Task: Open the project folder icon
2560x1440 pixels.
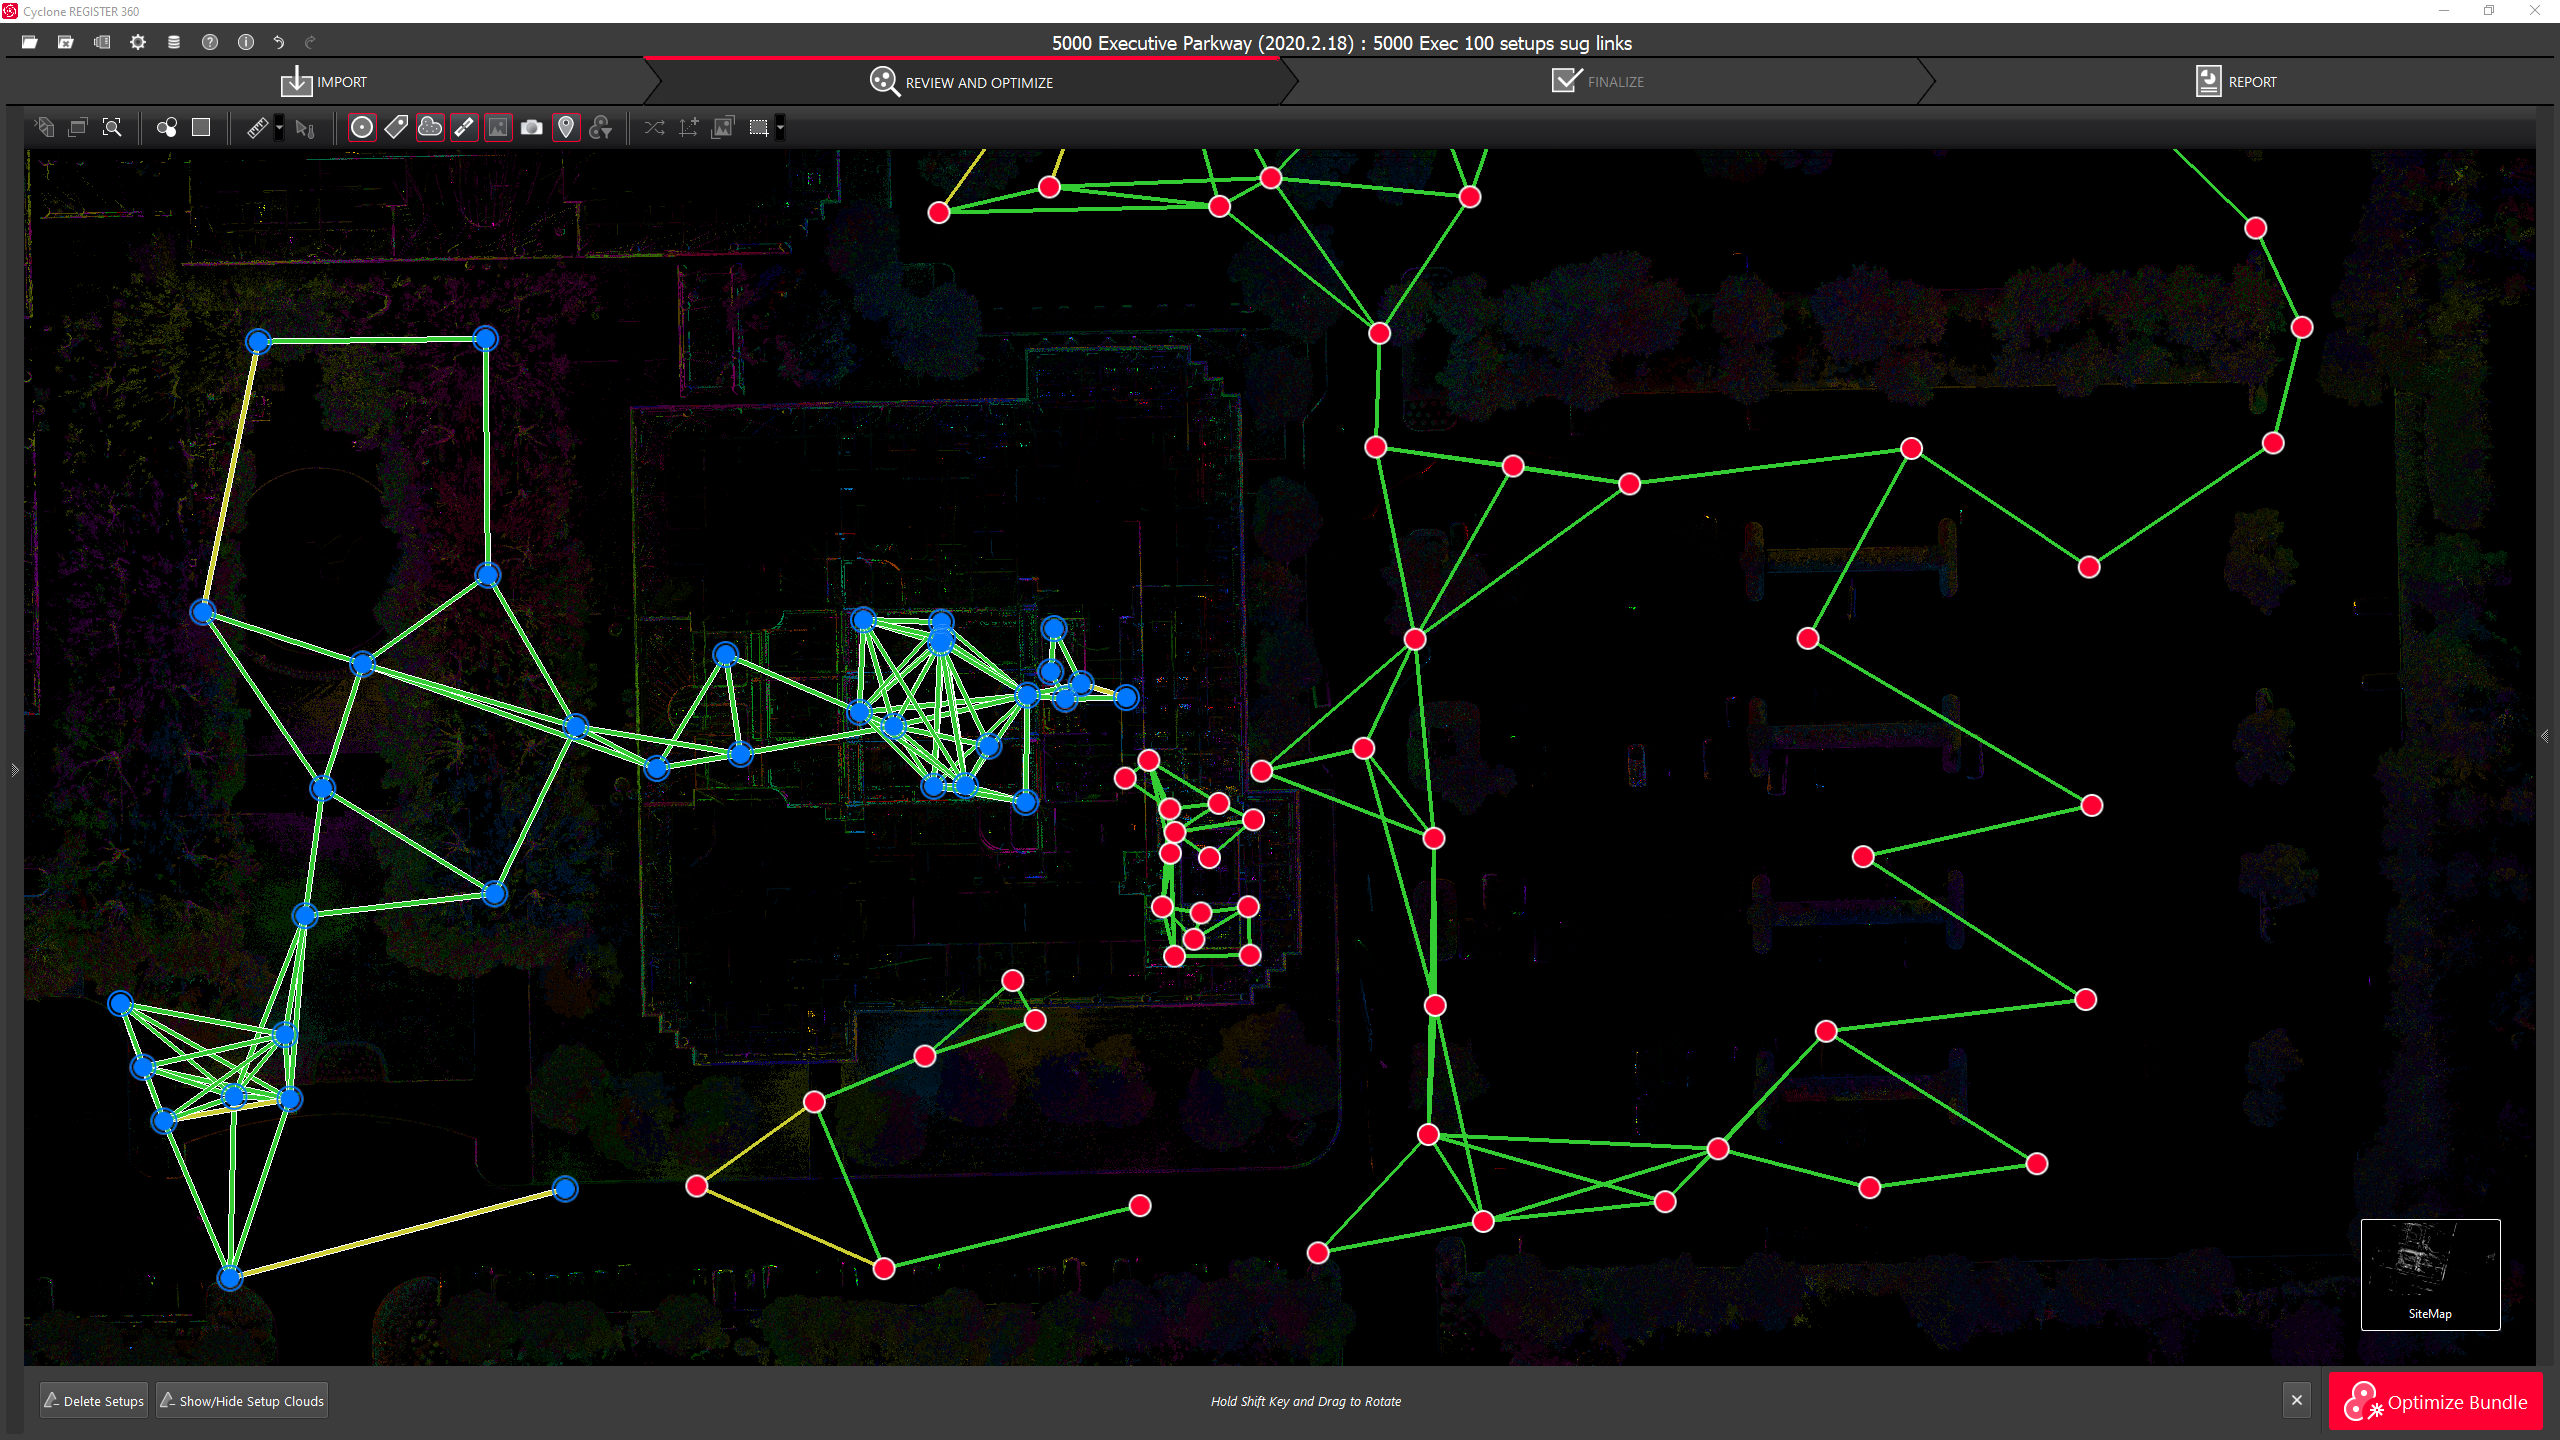Action: point(30,42)
